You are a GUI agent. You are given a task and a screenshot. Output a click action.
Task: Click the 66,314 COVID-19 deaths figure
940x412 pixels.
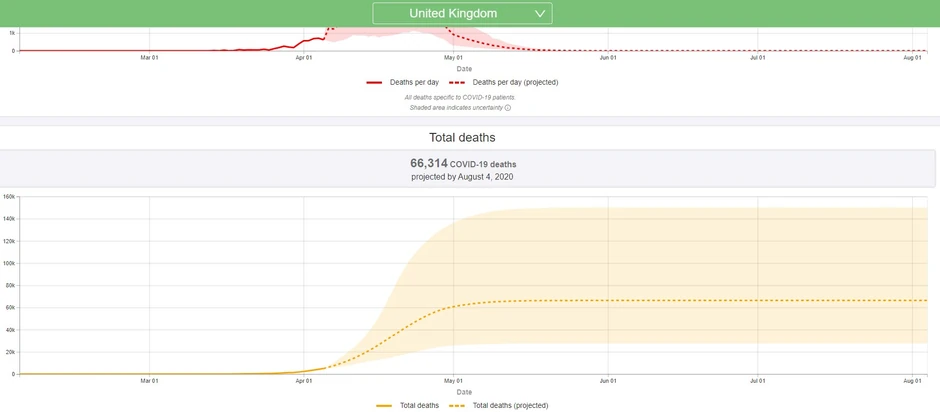pyautogui.click(x=463, y=163)
